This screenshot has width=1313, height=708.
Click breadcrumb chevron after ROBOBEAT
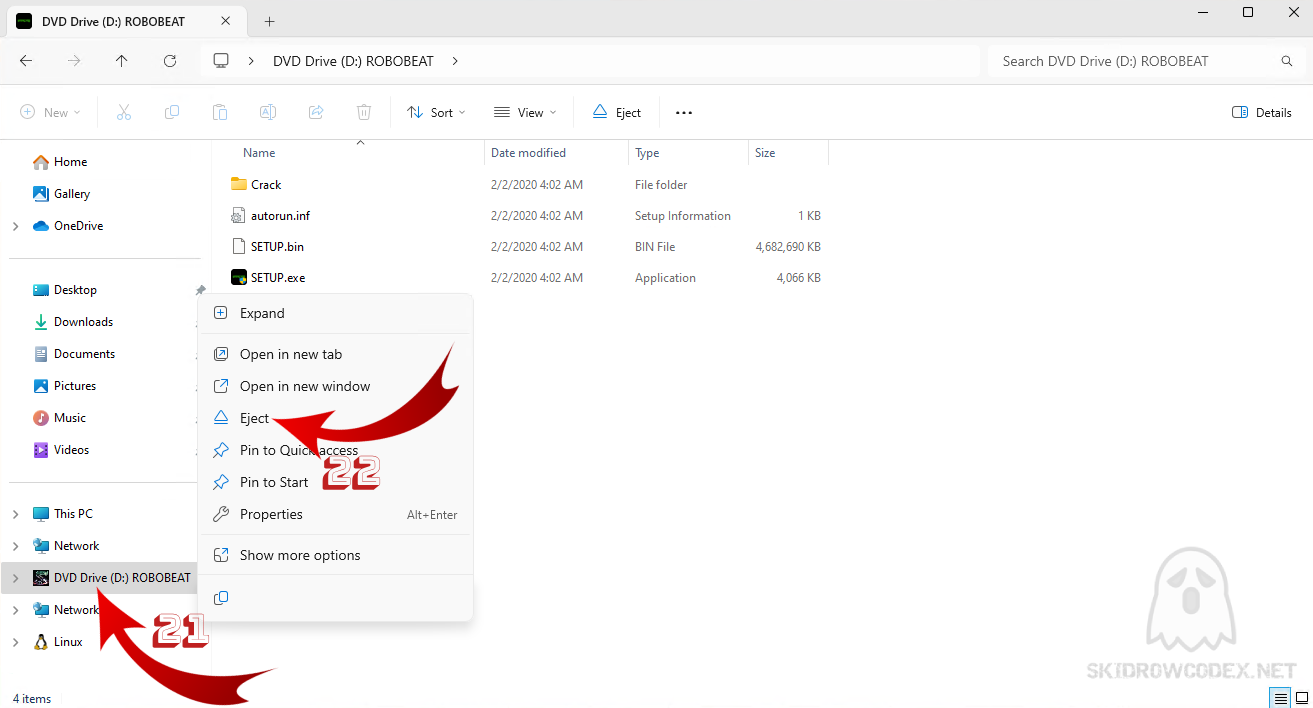coord(455,61)
